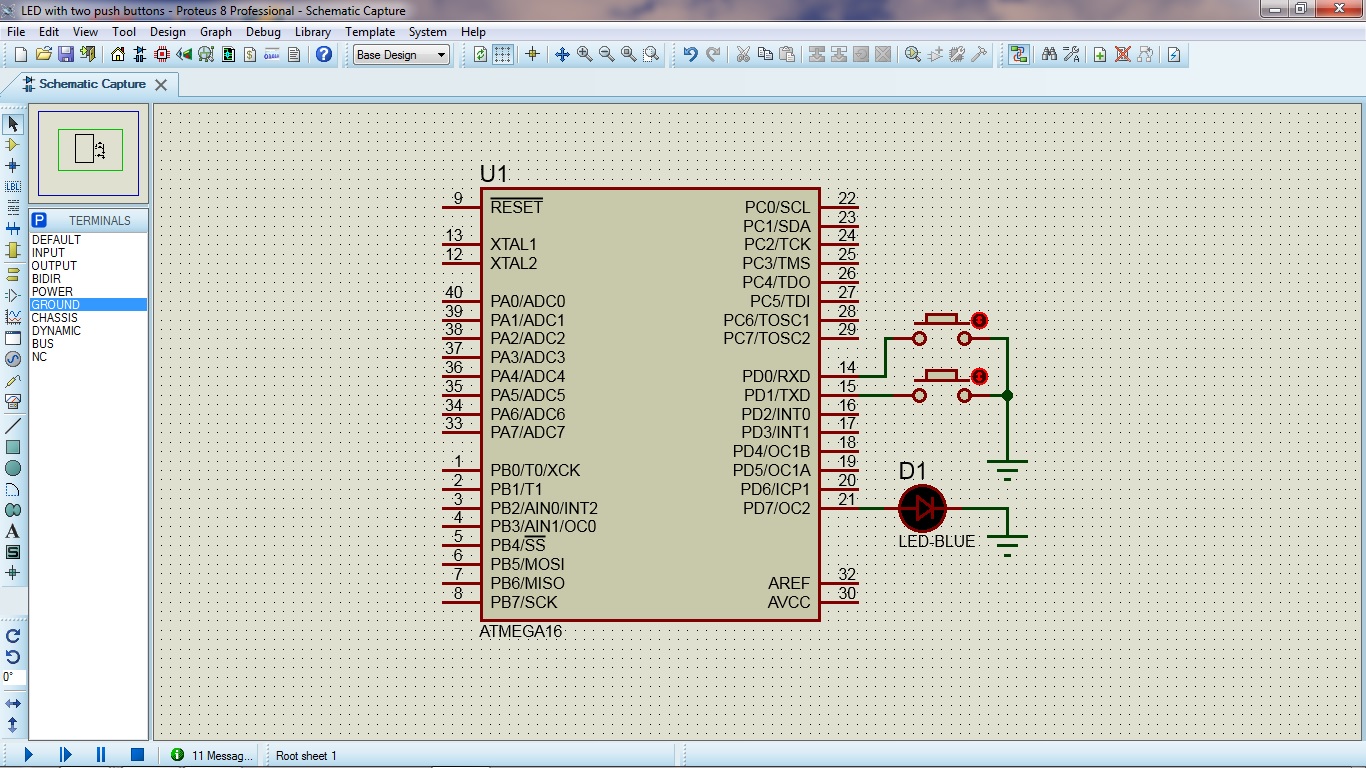Zoom in using the magnifier icon
The height and width of the screenshot is (768, 1366).
[582, 54]
